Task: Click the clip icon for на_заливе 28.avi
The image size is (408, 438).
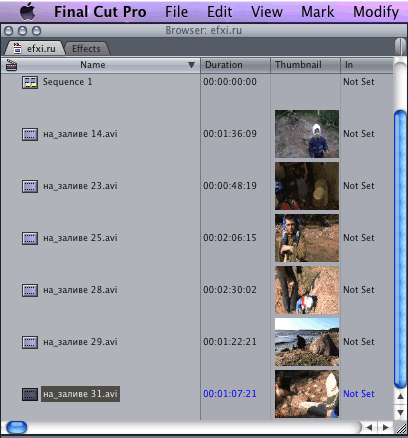Action: tap(30, 290)
